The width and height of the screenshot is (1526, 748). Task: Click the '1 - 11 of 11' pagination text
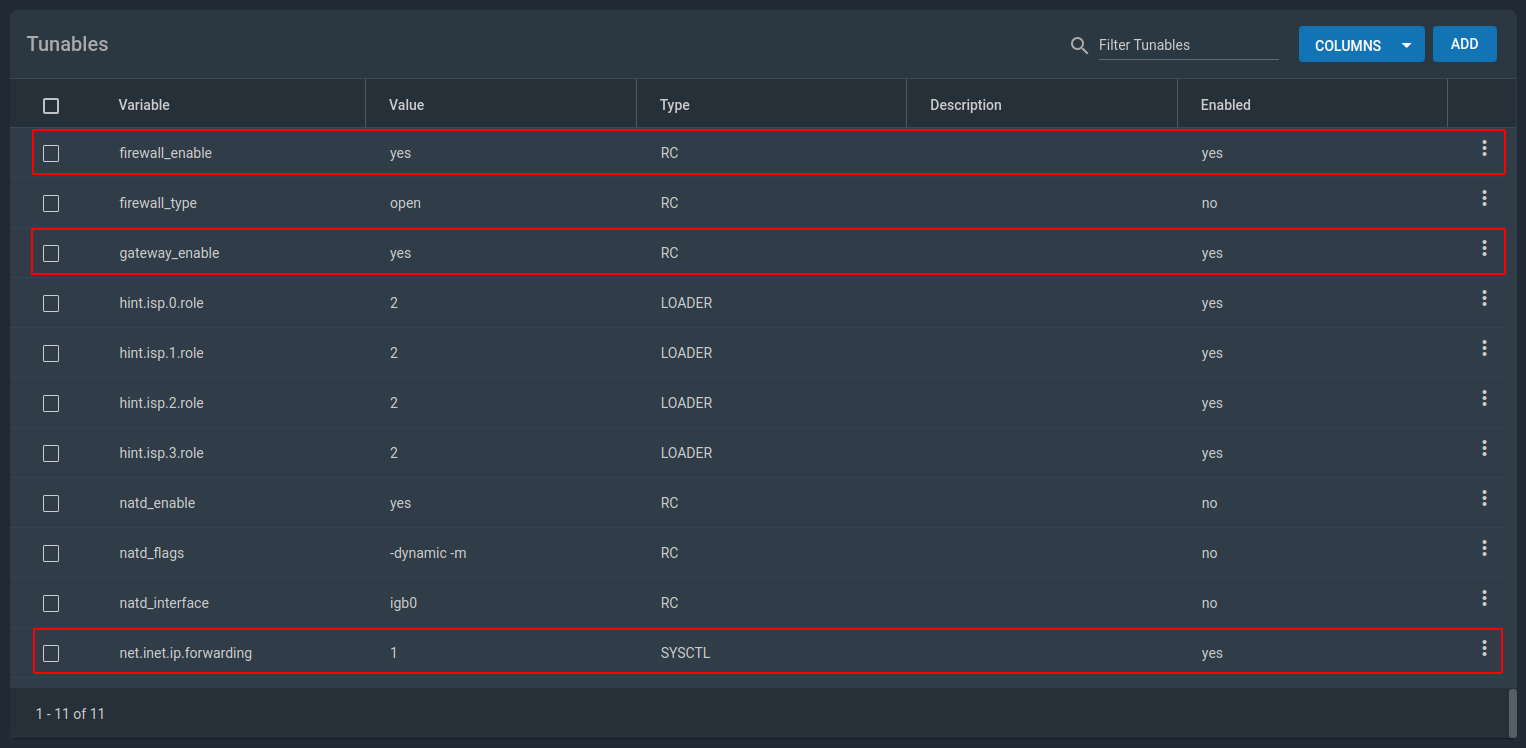(70, 714)
